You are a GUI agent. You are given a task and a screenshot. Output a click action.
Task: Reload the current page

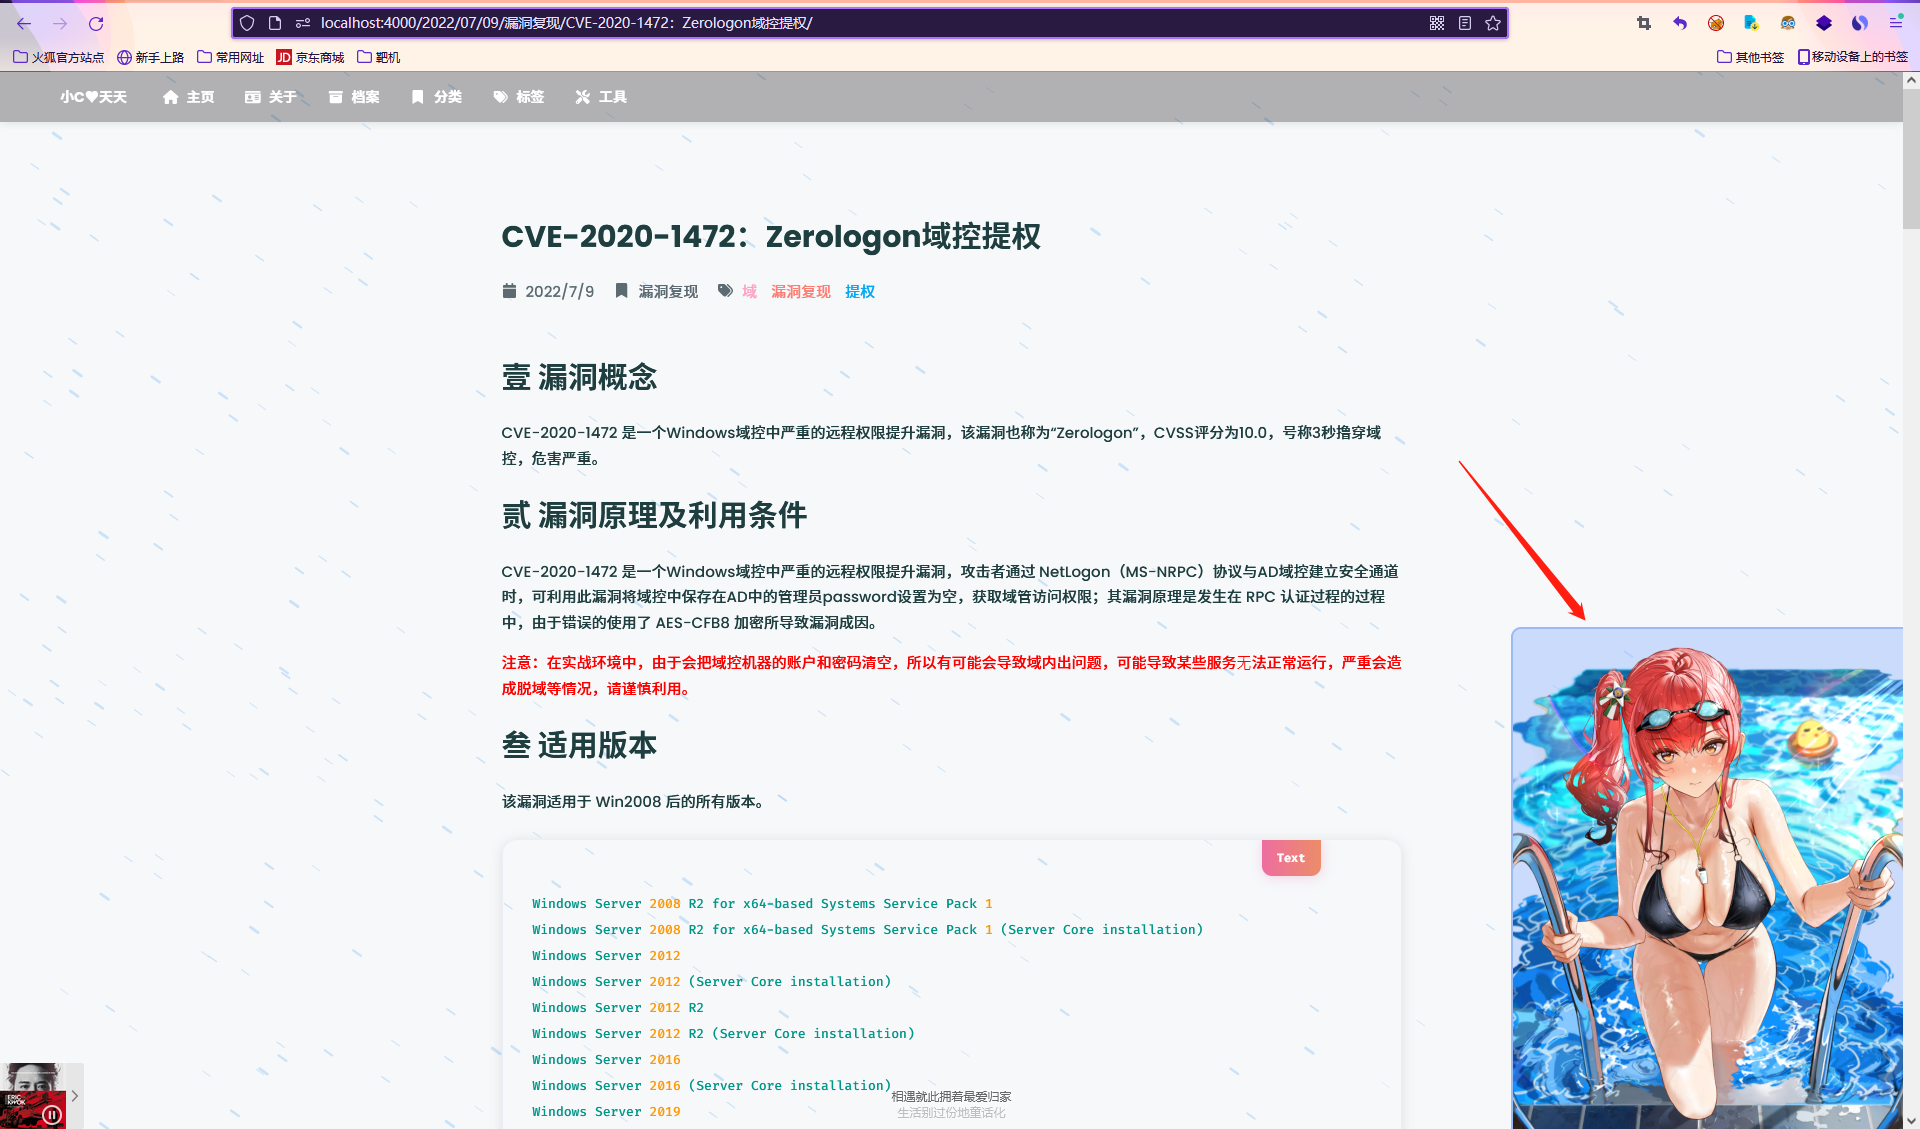pos(96,23)
